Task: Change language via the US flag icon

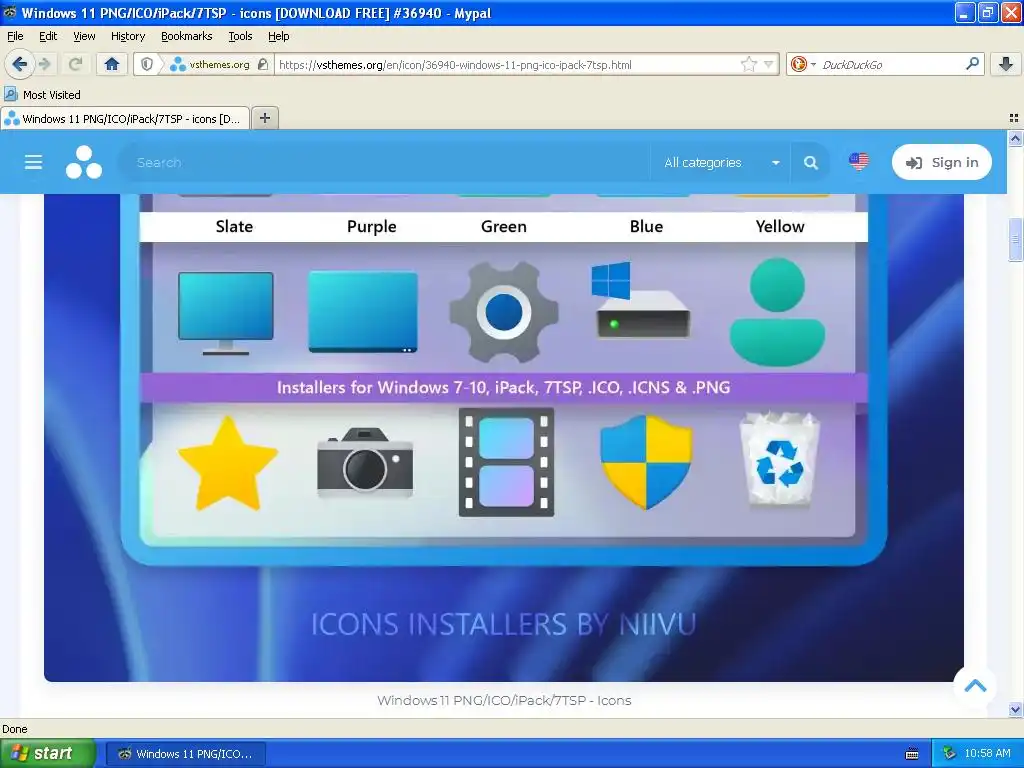Action: click(x=859, y=161)
